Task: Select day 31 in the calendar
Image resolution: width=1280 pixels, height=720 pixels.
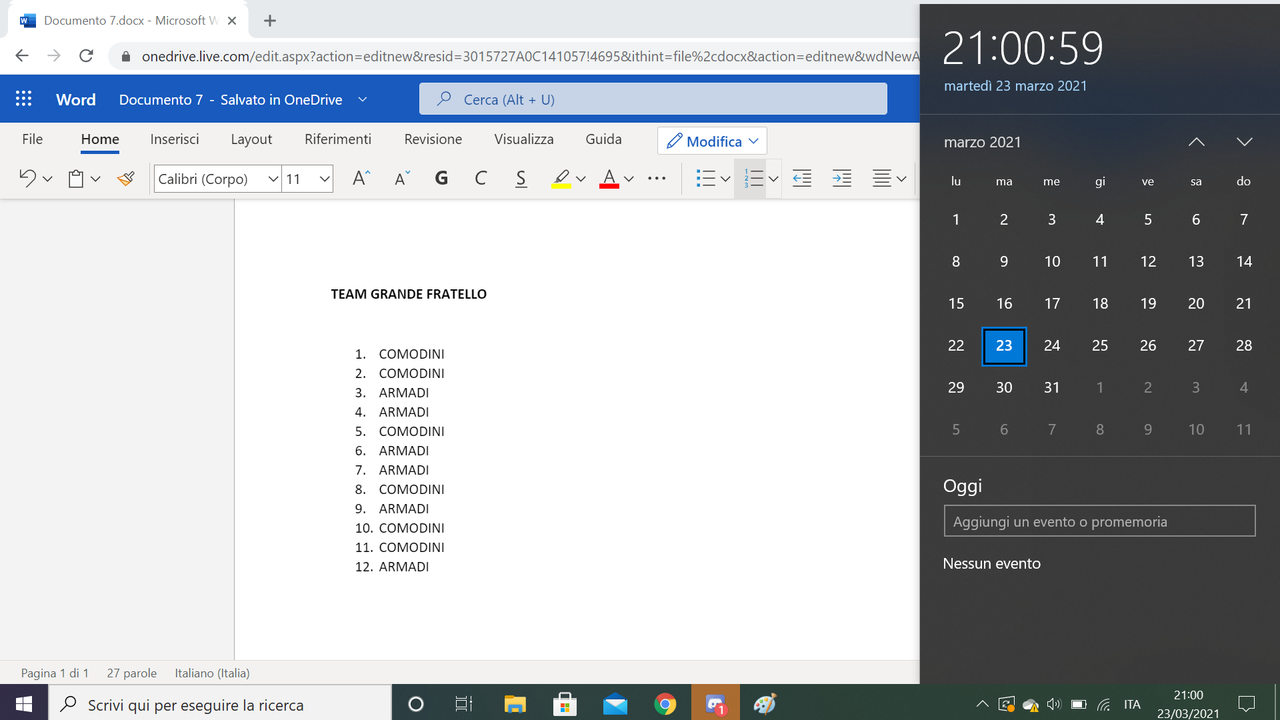Action: [x=1052, y=388]
